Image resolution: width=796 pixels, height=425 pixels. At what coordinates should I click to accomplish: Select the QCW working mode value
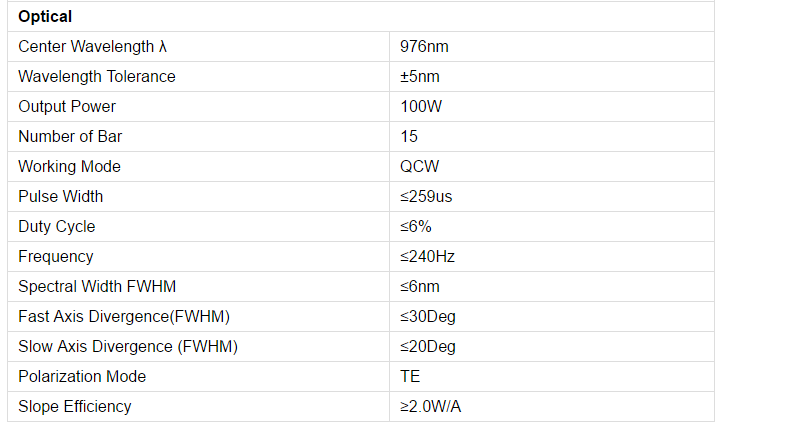[419, 167]
